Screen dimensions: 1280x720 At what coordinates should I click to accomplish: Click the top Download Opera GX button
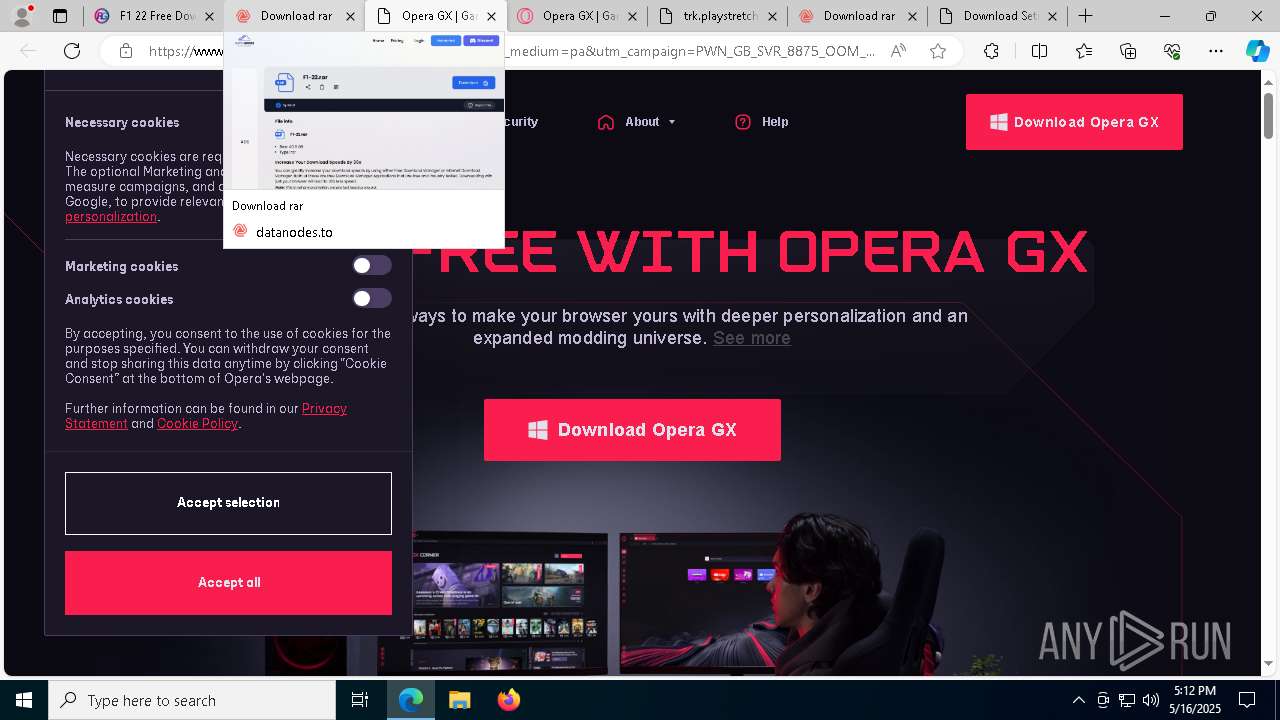(1074, 122)
